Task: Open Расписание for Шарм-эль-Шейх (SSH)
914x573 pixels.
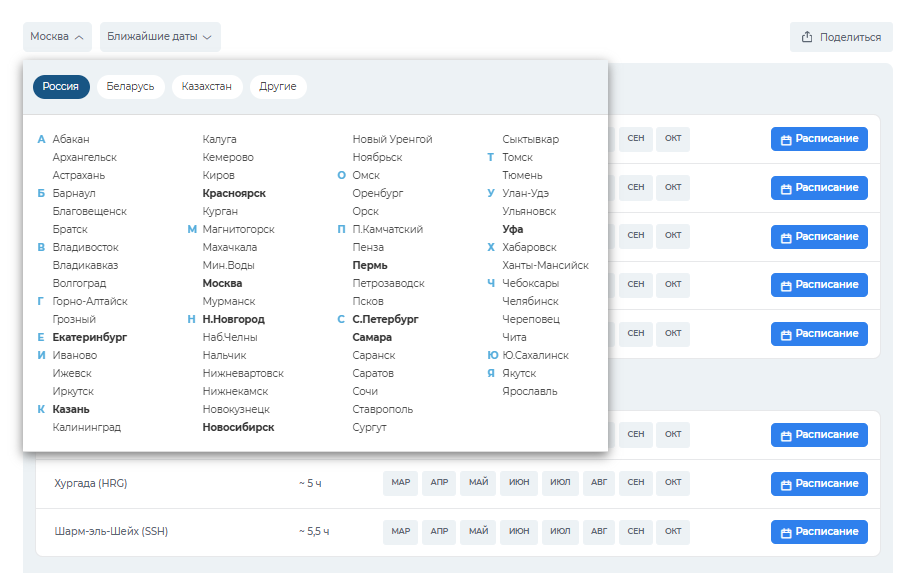Action: (x=819, y=532)
